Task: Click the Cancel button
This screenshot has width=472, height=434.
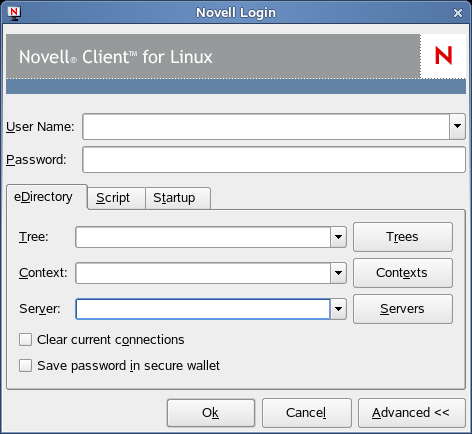Action: (x=307, y=413)
